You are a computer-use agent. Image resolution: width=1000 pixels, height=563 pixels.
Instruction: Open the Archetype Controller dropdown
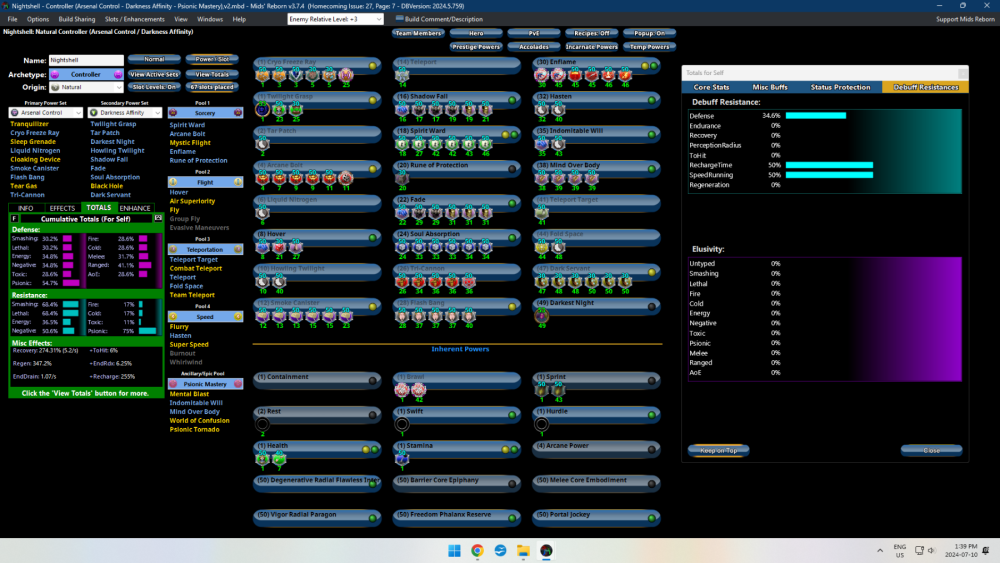click(86, 75)
